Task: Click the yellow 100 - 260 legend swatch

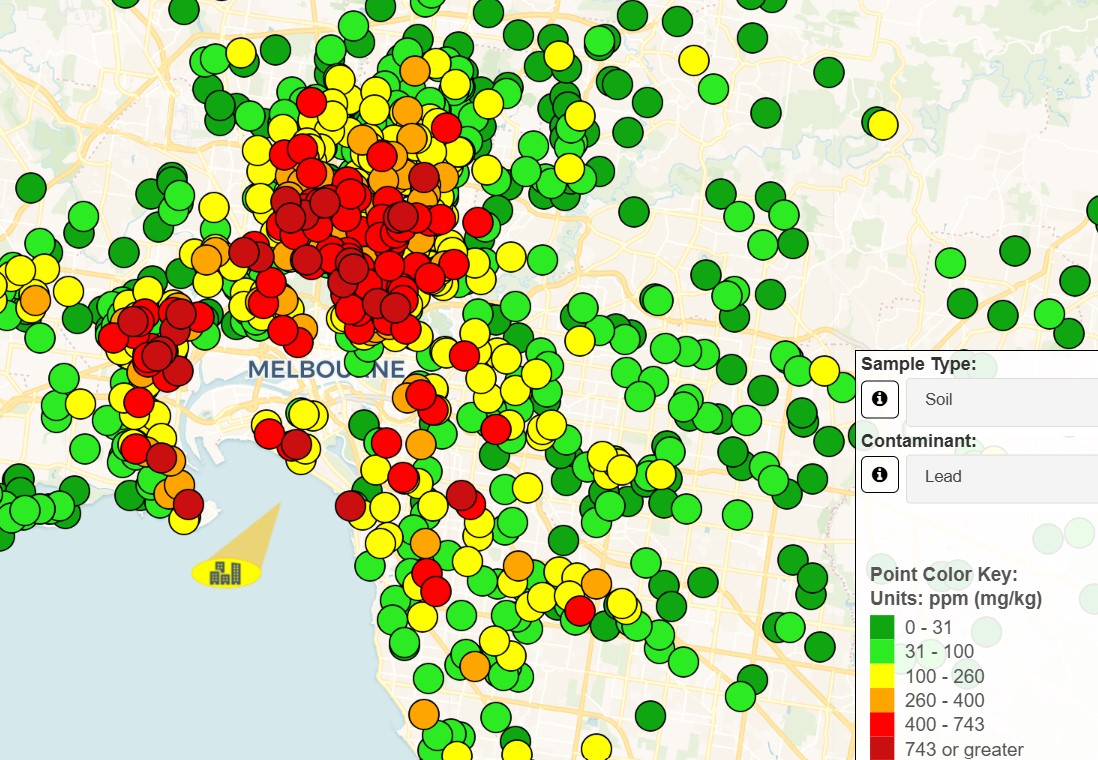Action: point(882,676)
